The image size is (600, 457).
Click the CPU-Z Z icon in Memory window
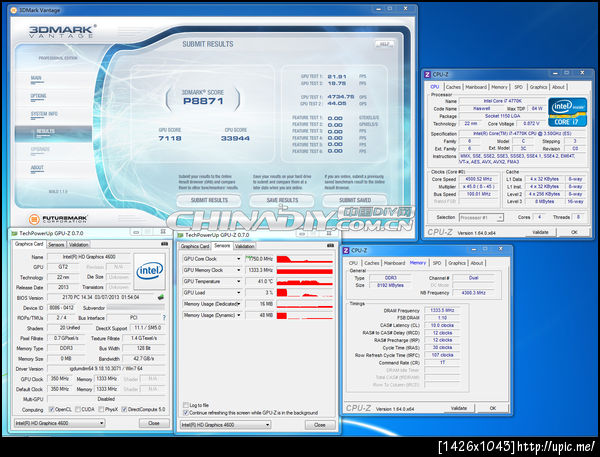[x=346, y=250]
